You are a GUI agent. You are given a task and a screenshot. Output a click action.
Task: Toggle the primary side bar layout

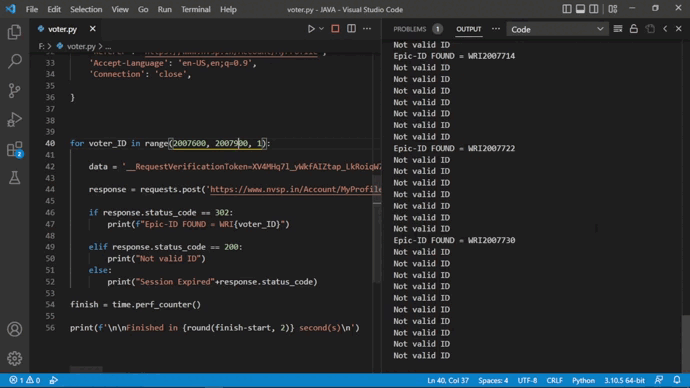tap(567, 9)
